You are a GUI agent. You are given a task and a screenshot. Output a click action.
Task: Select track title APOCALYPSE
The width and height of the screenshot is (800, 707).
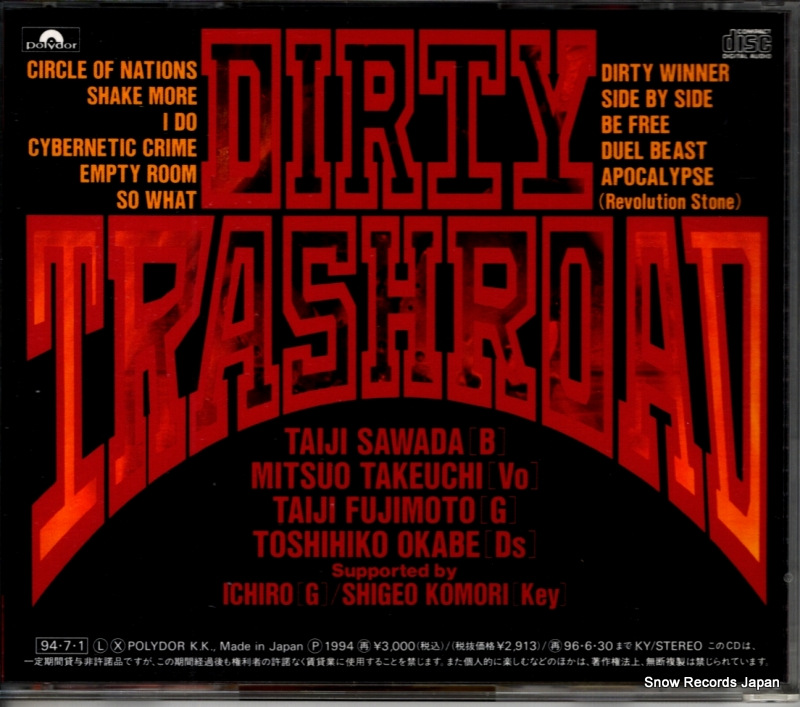point(657,177)
